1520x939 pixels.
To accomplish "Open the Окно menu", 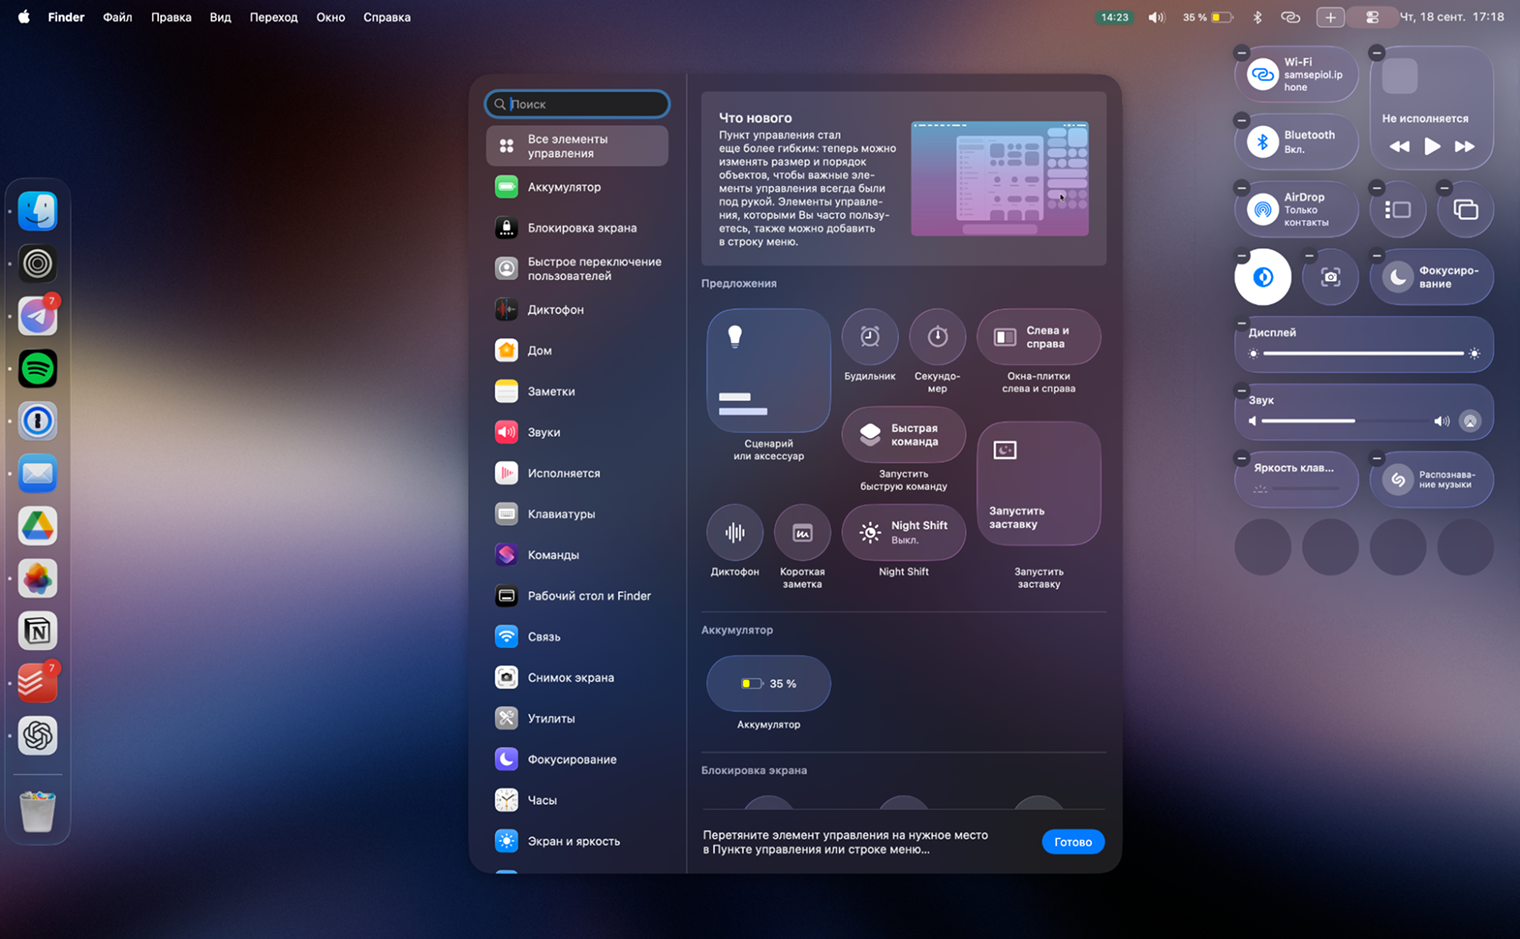I will tap(331, 17).
